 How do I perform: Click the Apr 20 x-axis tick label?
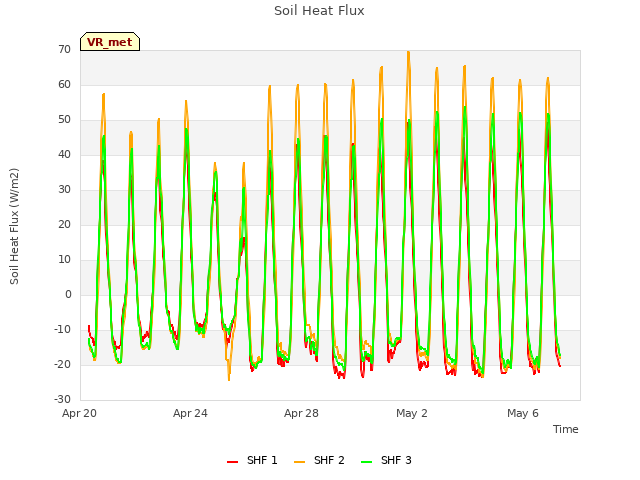tap(79, 413)
